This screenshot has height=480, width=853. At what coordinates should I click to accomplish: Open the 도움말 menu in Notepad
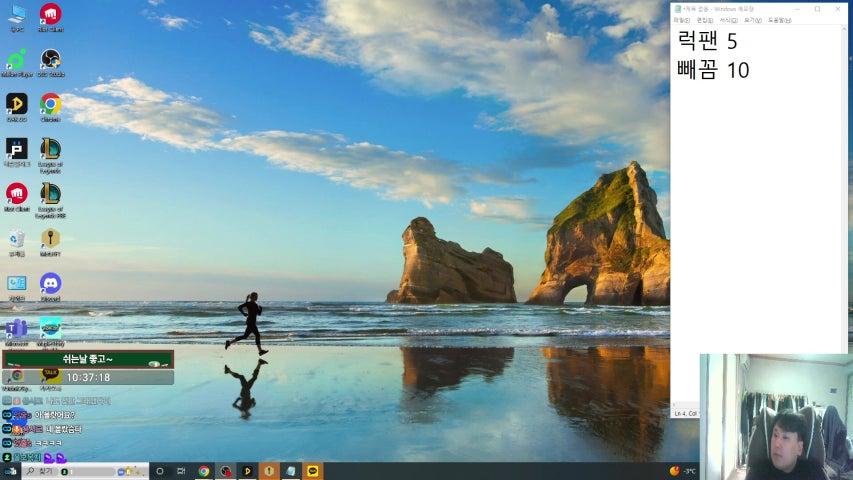778,20
